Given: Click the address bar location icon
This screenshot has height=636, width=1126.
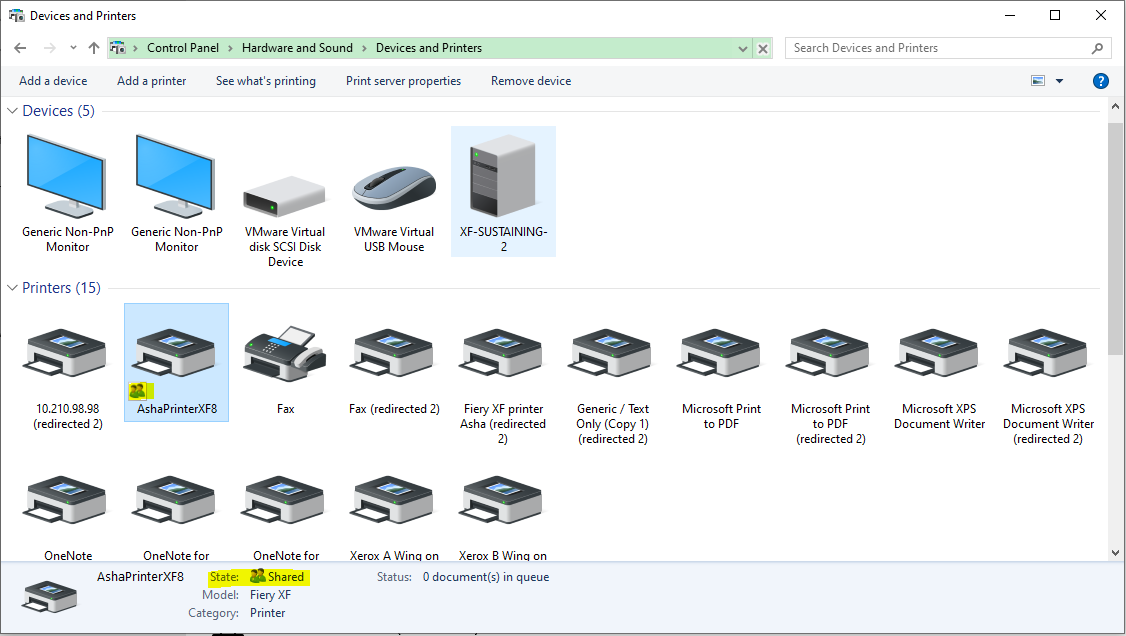Looking at the screenshot, I should (x=118, y=48).
